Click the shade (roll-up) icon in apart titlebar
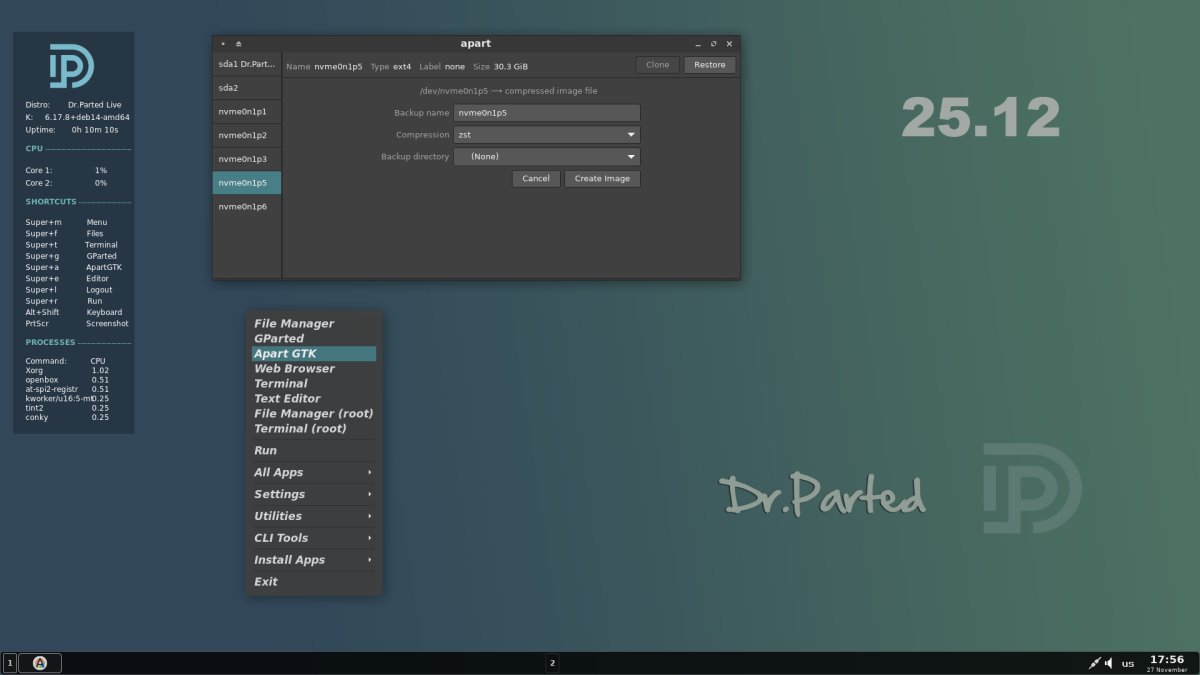 [x=238, y=44]
